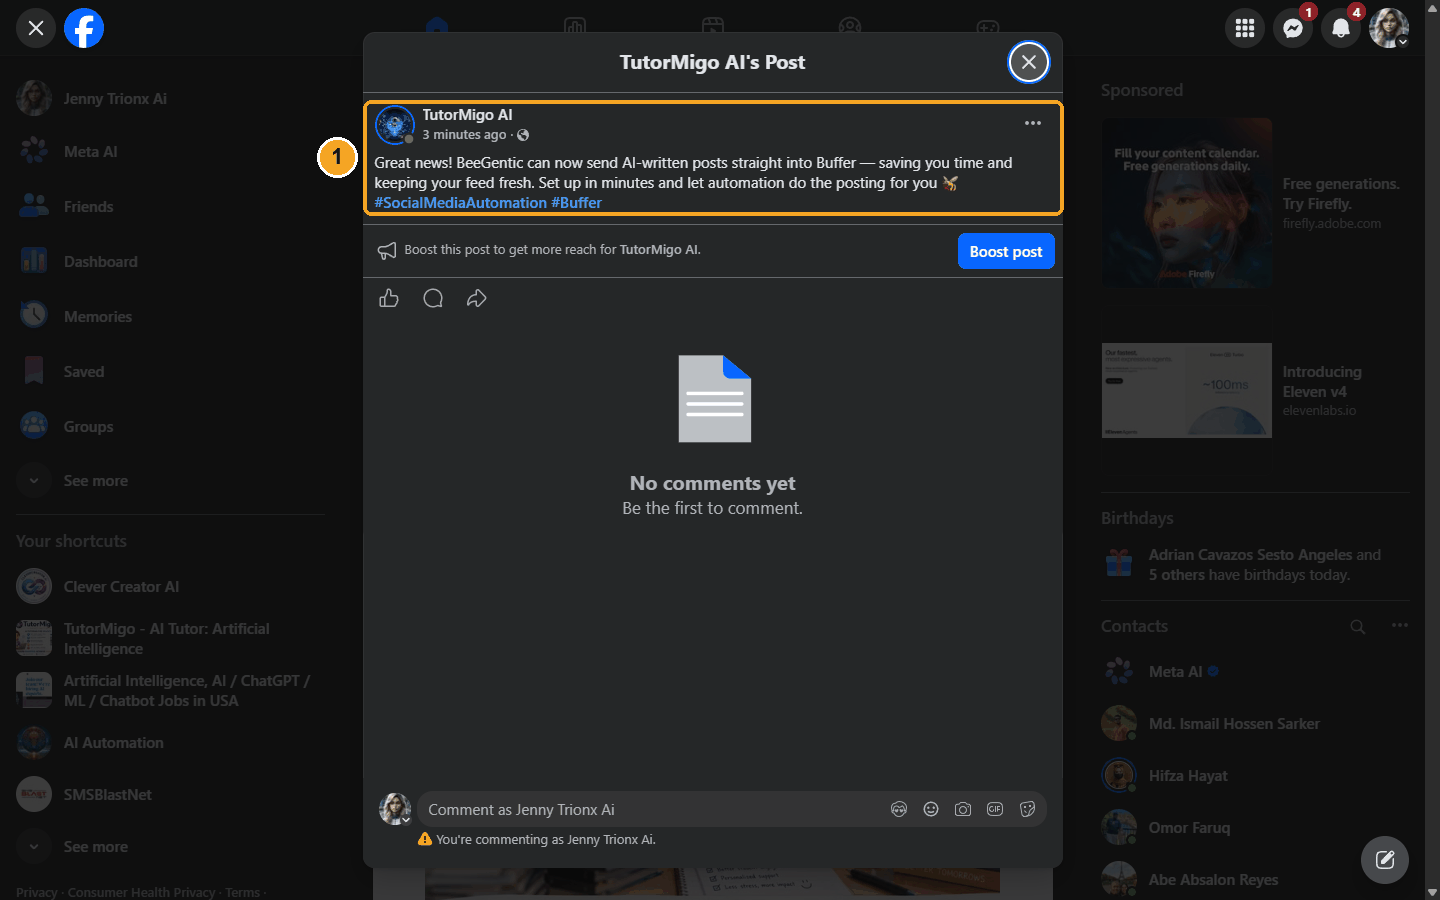Switch commenting identity via avatar arrow
Screen dimensions: 1440x900
406,820
